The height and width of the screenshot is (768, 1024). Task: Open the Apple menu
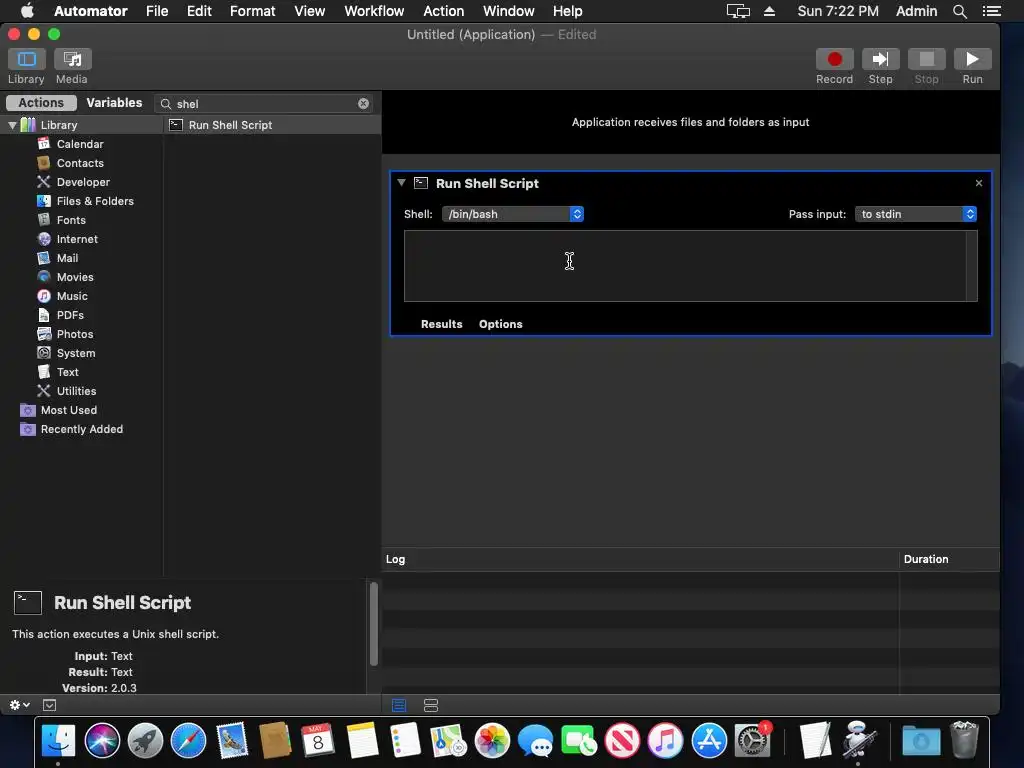point(27,11)
